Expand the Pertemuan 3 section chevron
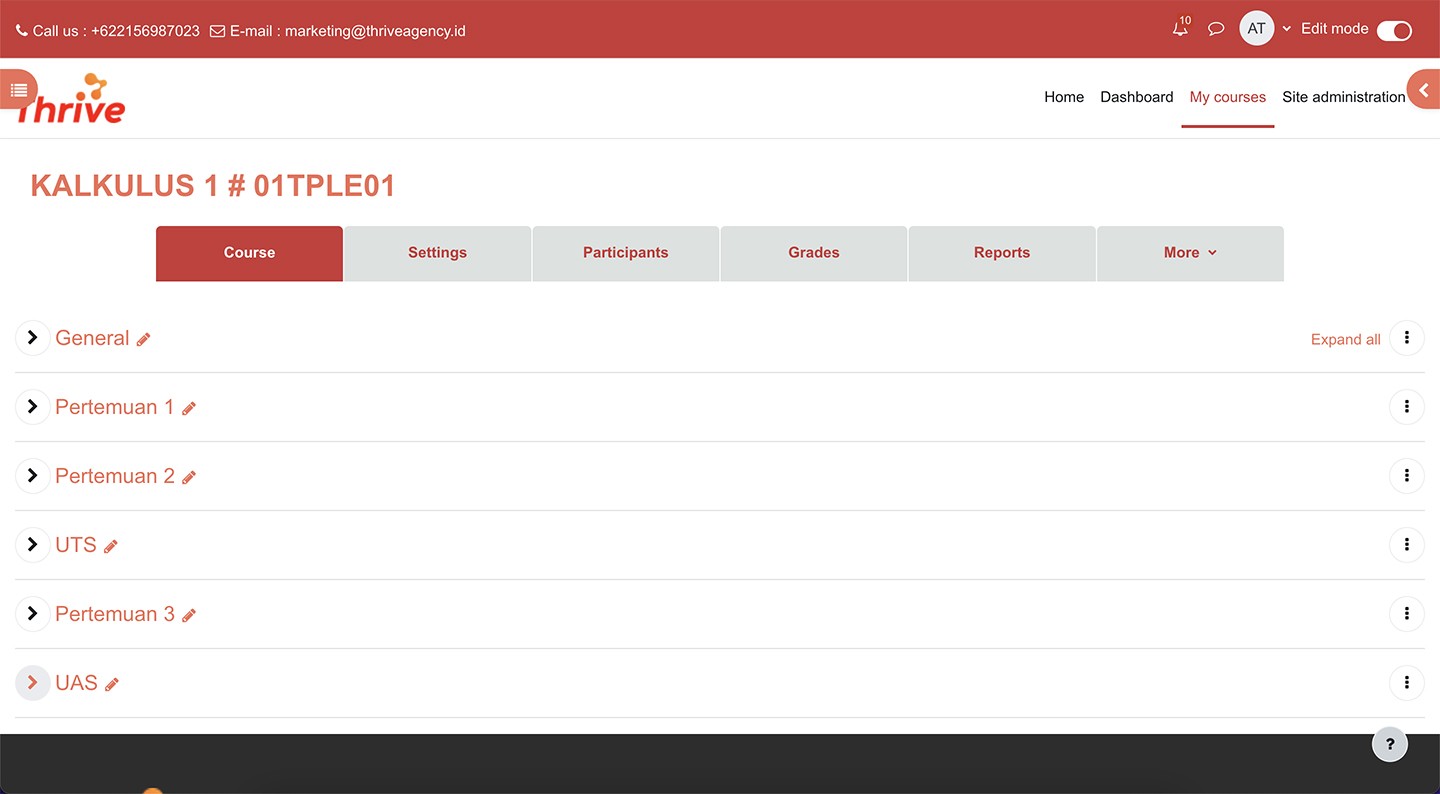 tap(33, 614)
